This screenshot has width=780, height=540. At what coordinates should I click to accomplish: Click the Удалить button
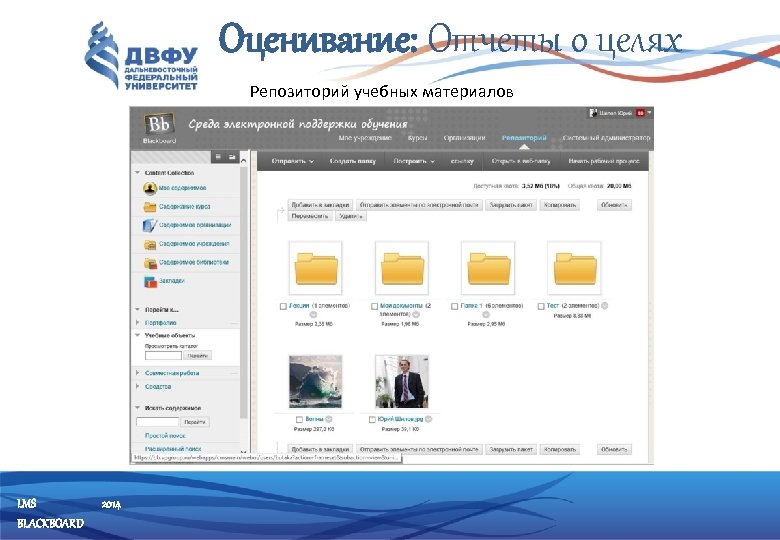click(351, 216)
